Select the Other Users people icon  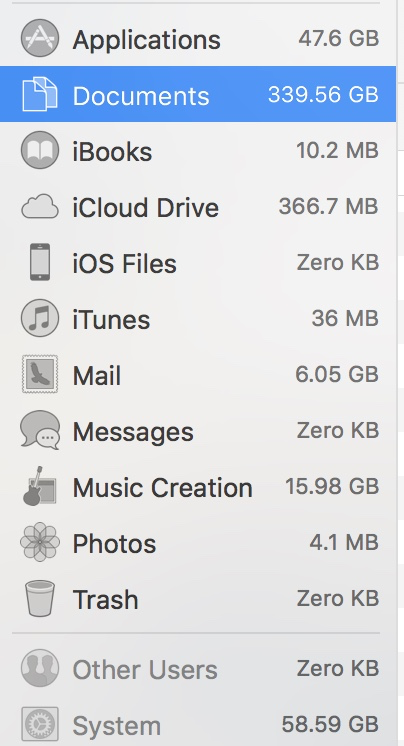tap(40, 668)
